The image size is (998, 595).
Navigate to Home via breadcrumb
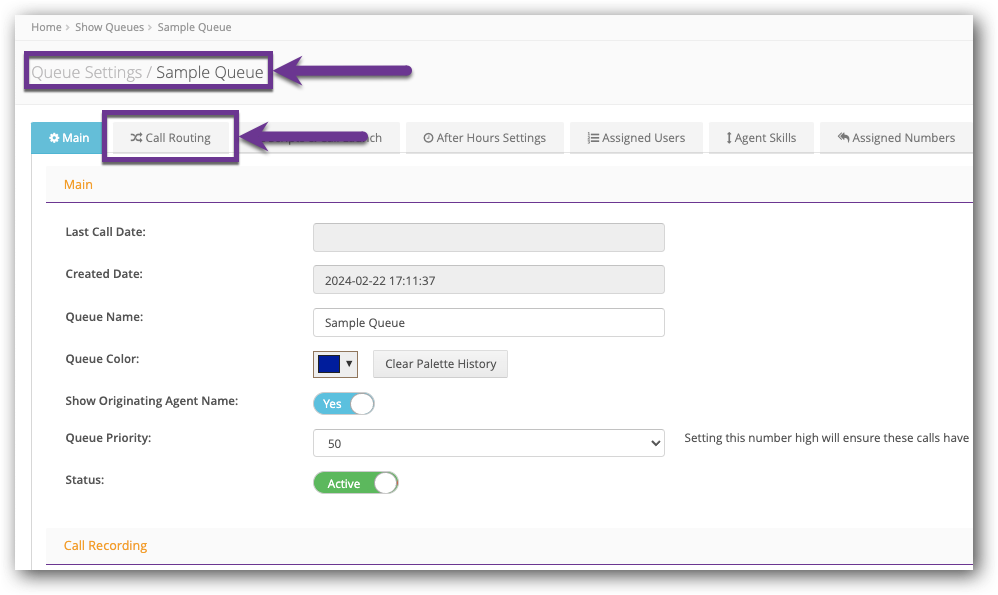[x=46, y=27]
